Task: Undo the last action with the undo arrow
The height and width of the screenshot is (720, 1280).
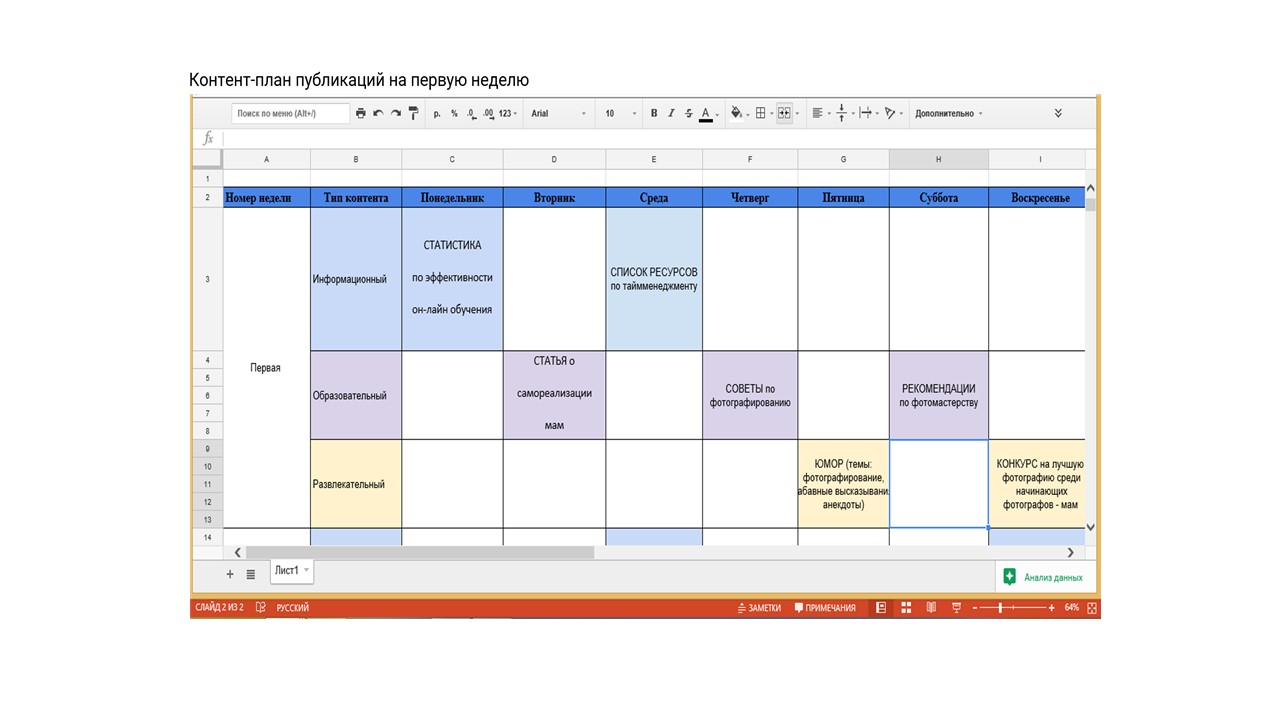Action: 378,114
